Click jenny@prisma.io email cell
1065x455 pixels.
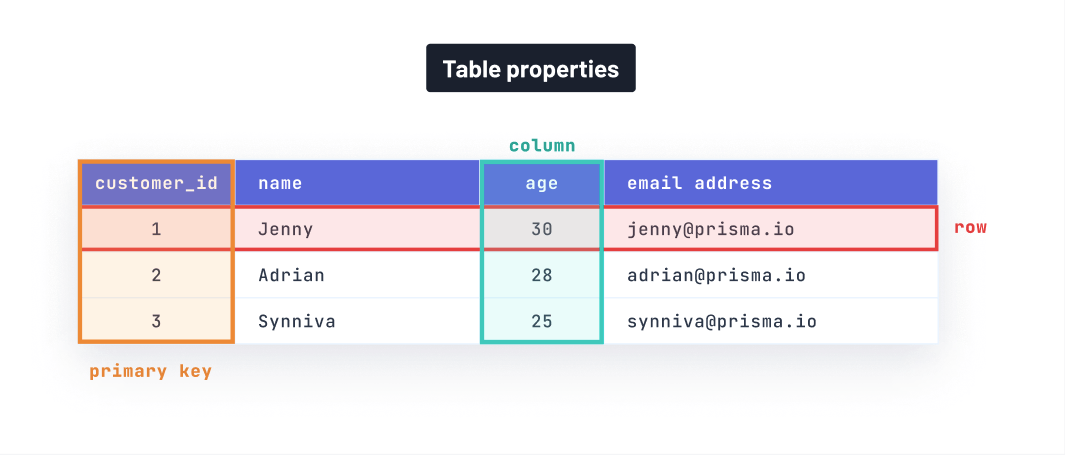770,229
